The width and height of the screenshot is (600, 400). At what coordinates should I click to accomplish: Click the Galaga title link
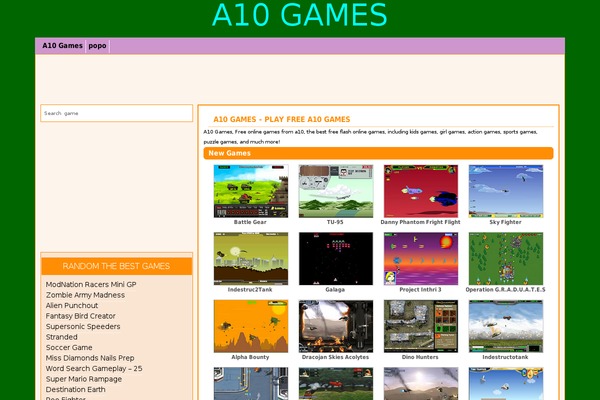pyautogui.click(x=335, y=290)
